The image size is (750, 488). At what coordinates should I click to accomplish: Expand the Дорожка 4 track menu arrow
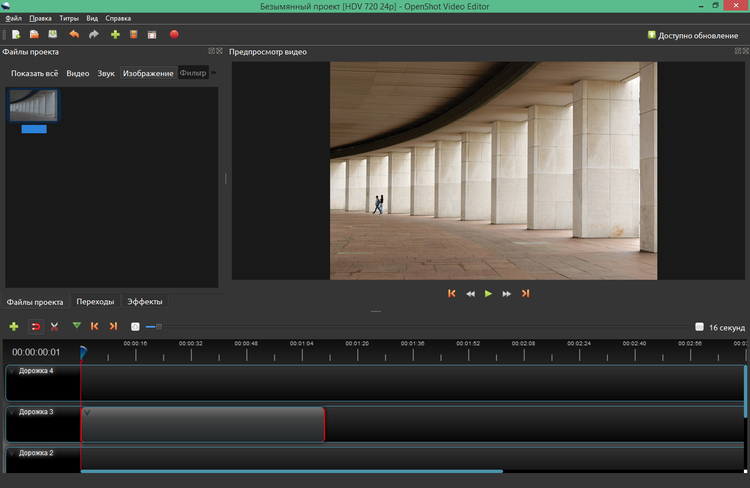(12, 371)
